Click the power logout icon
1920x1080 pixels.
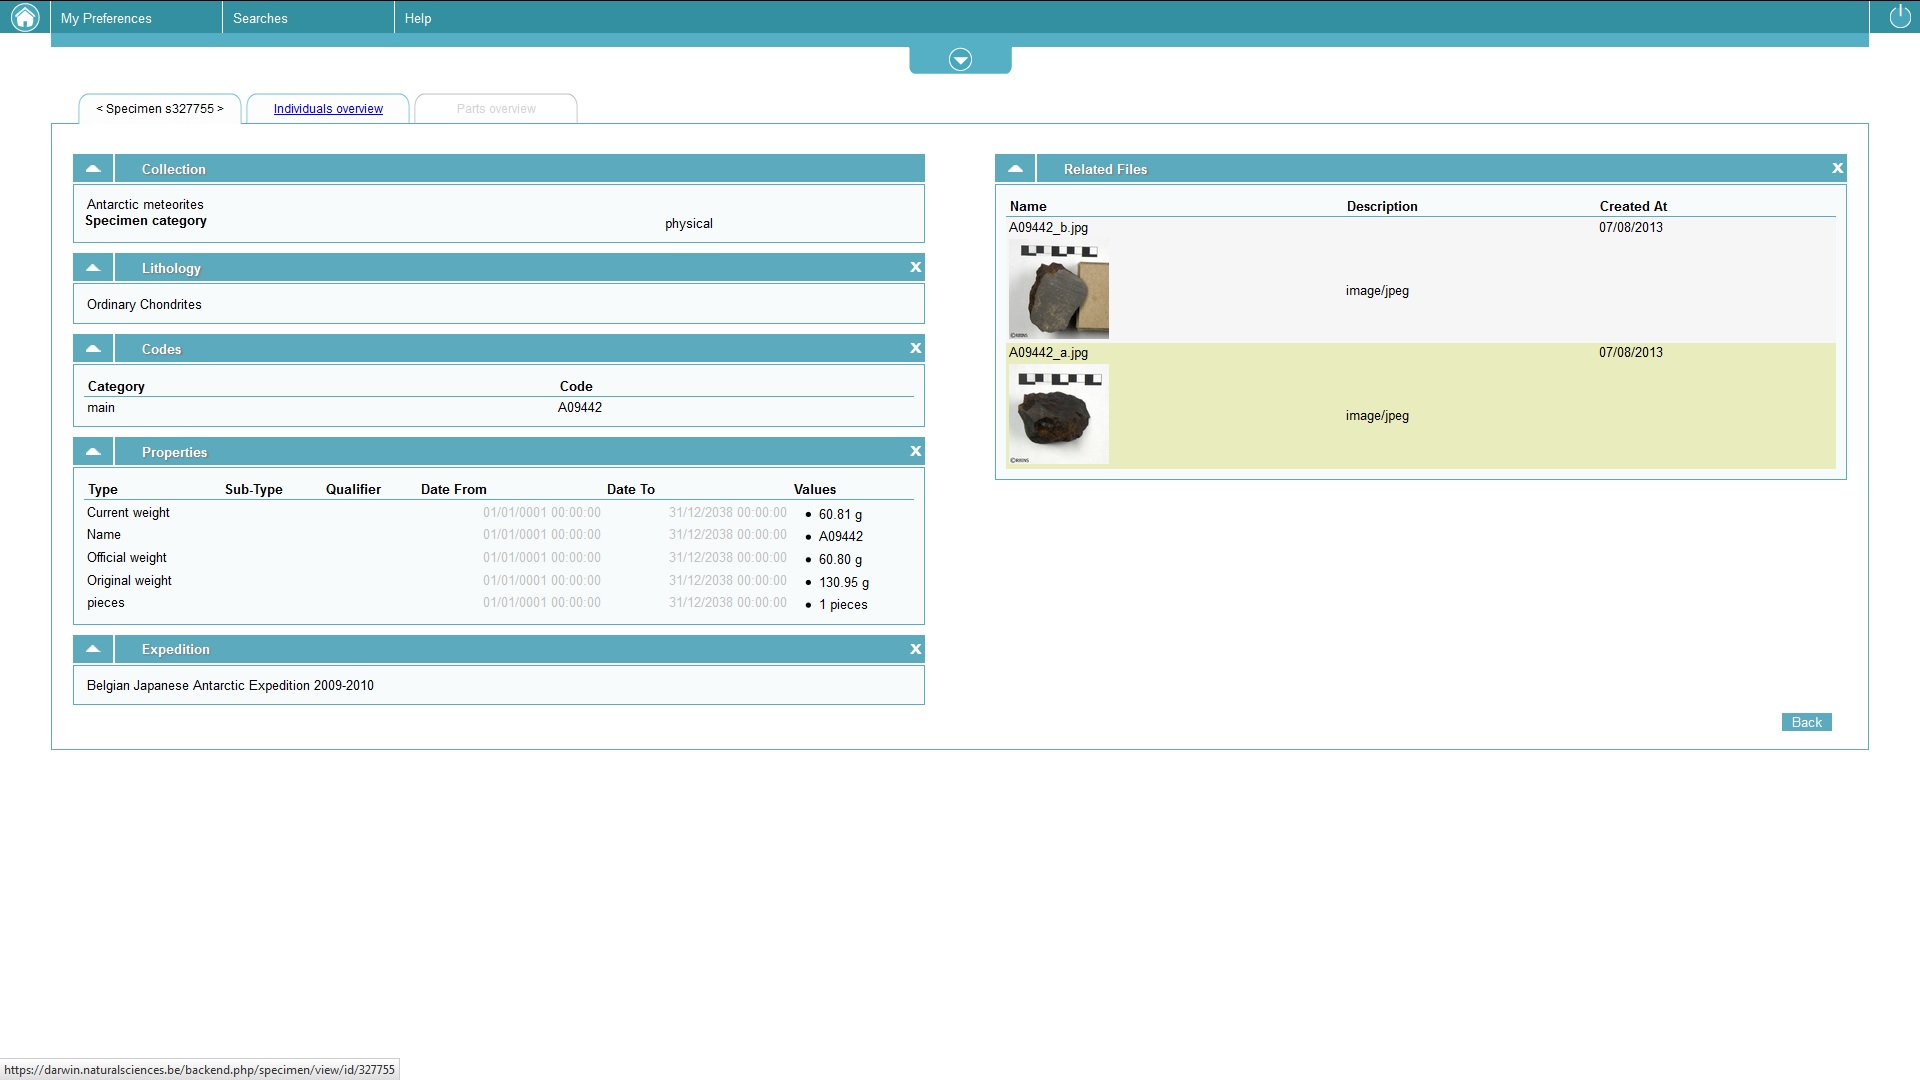coord(1899,17)
